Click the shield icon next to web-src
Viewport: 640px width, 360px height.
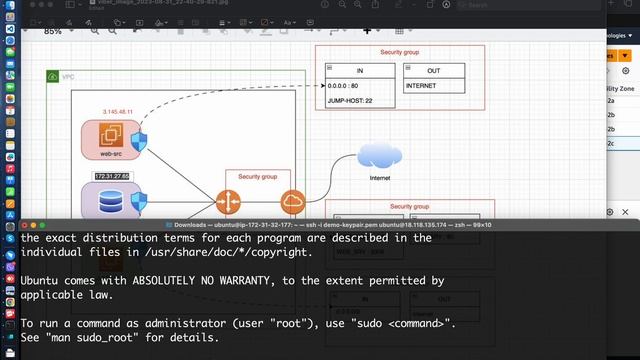coord(139,142)
